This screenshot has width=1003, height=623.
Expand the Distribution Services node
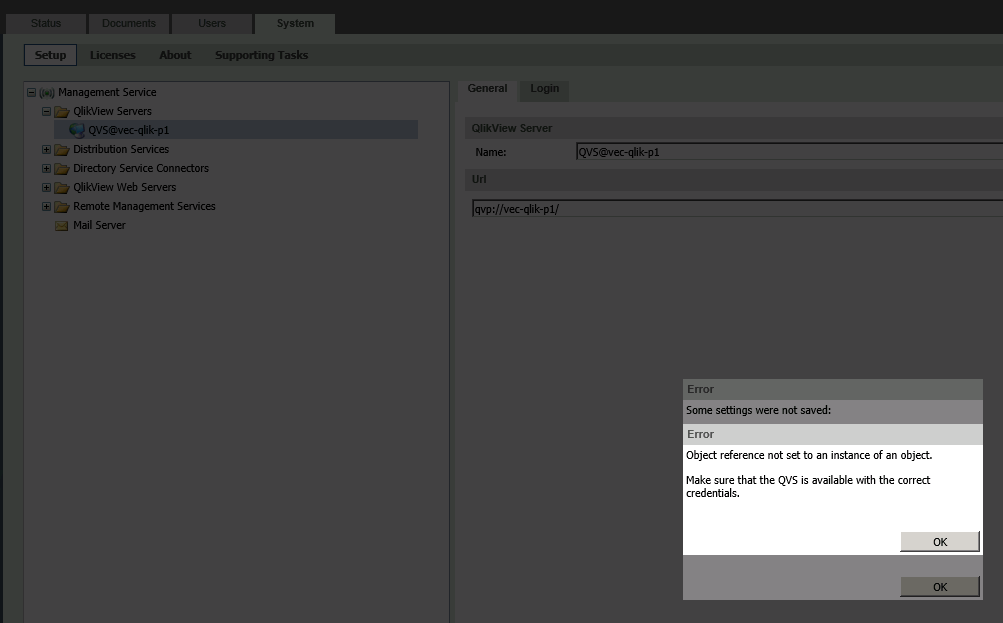[46, 150]
